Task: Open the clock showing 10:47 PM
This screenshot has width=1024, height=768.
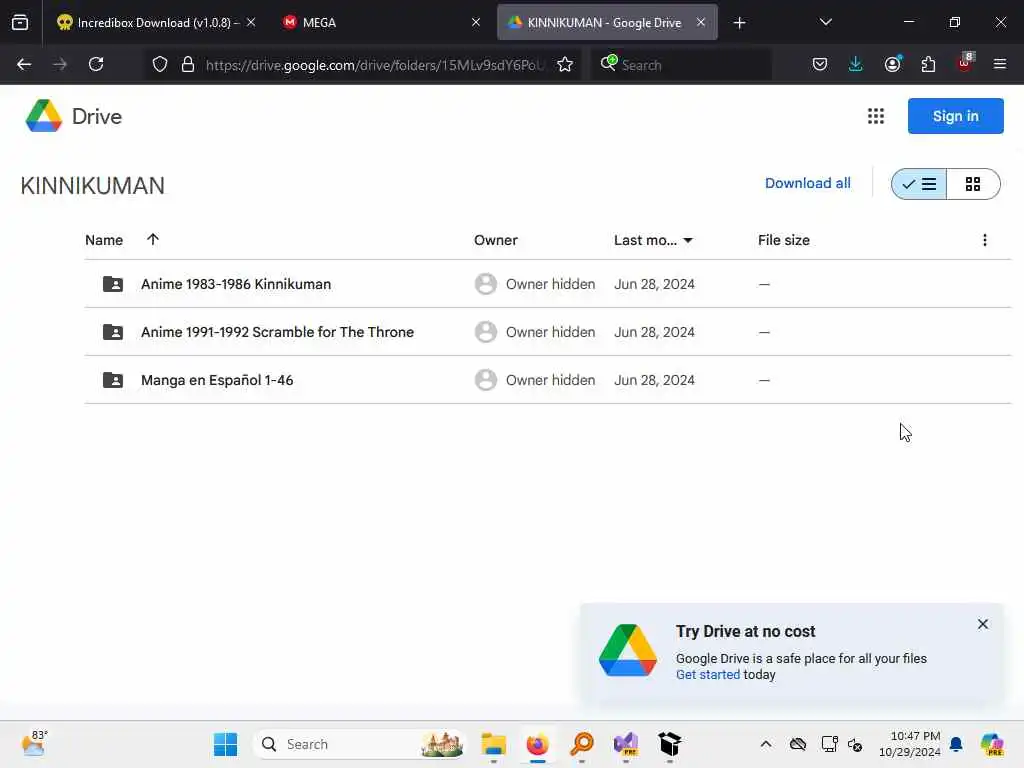Action: [x=910, y=744]
